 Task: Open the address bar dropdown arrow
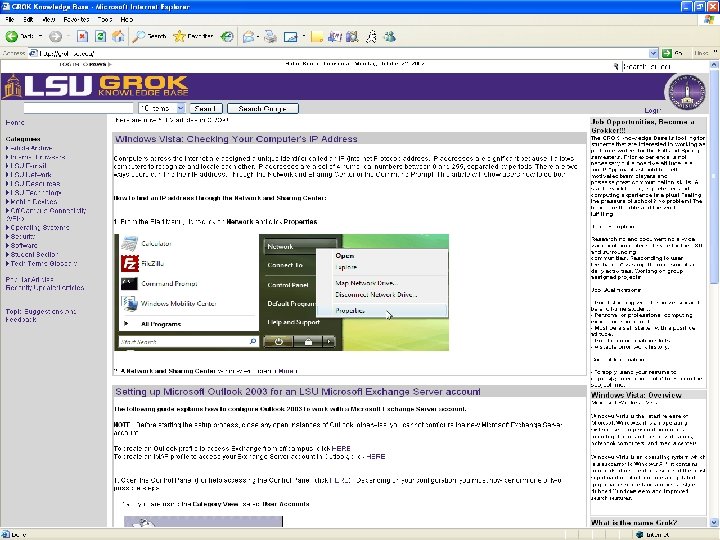(653, 53)
